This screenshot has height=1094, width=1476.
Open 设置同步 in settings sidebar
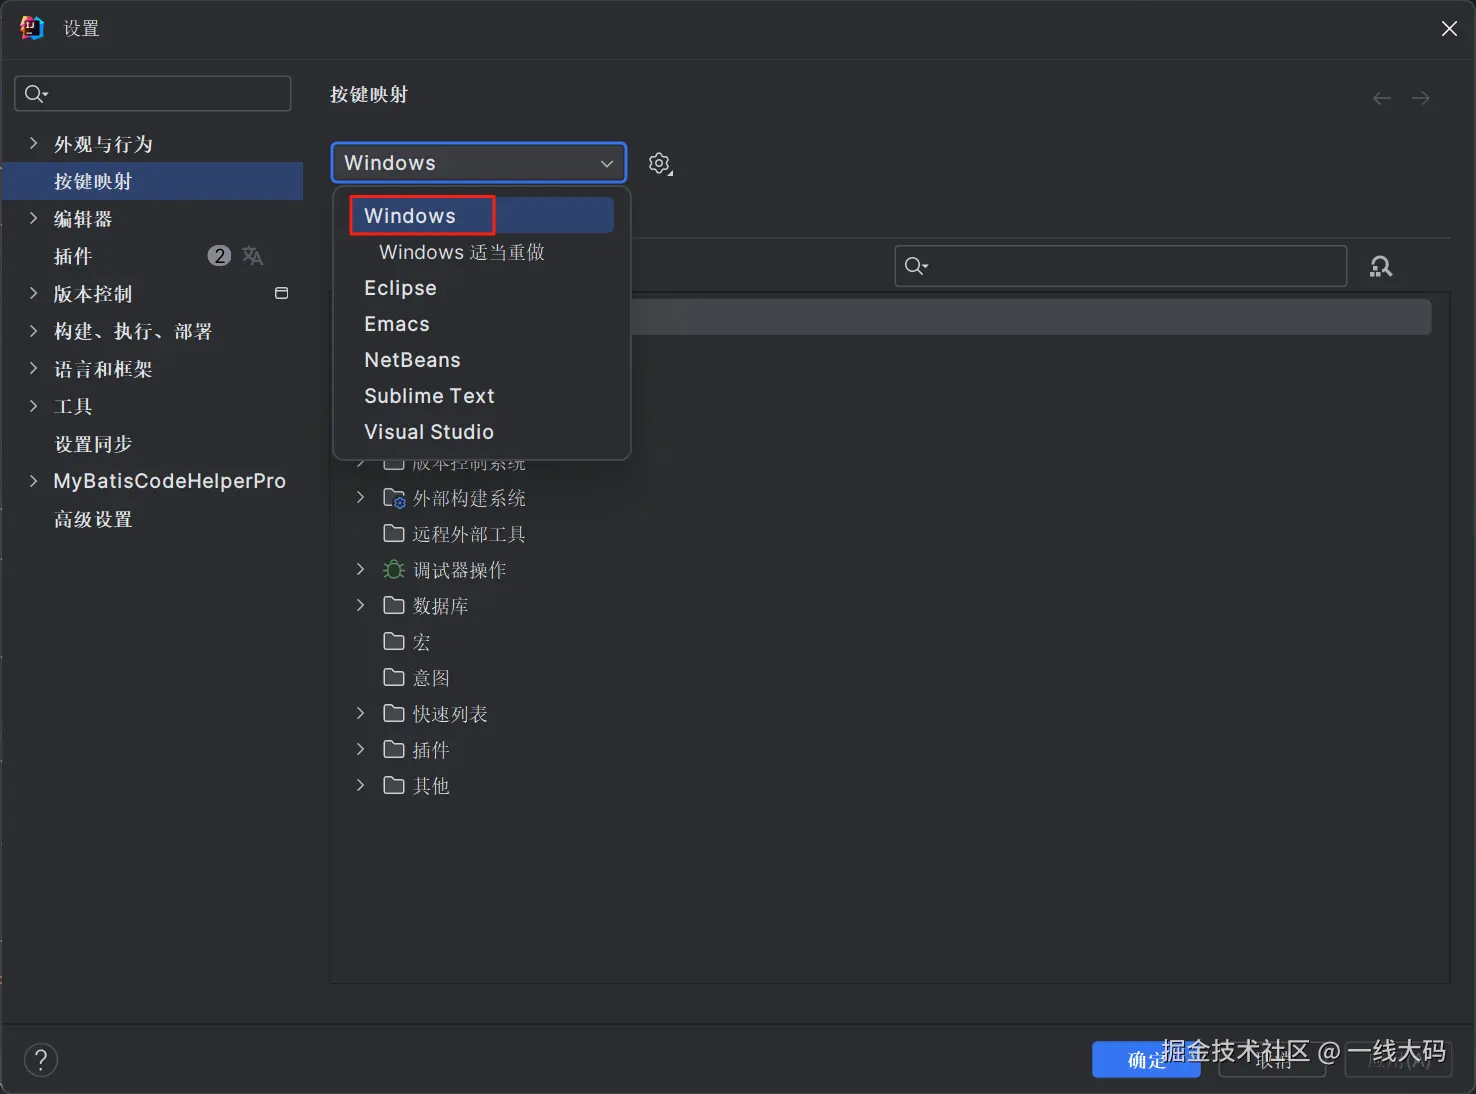point(152,444)
